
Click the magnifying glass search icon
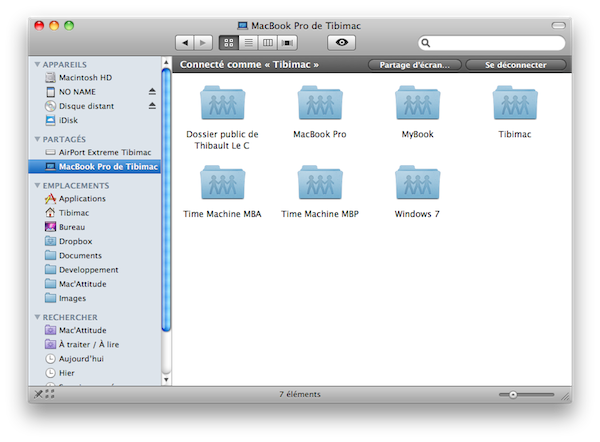(426, 43)
